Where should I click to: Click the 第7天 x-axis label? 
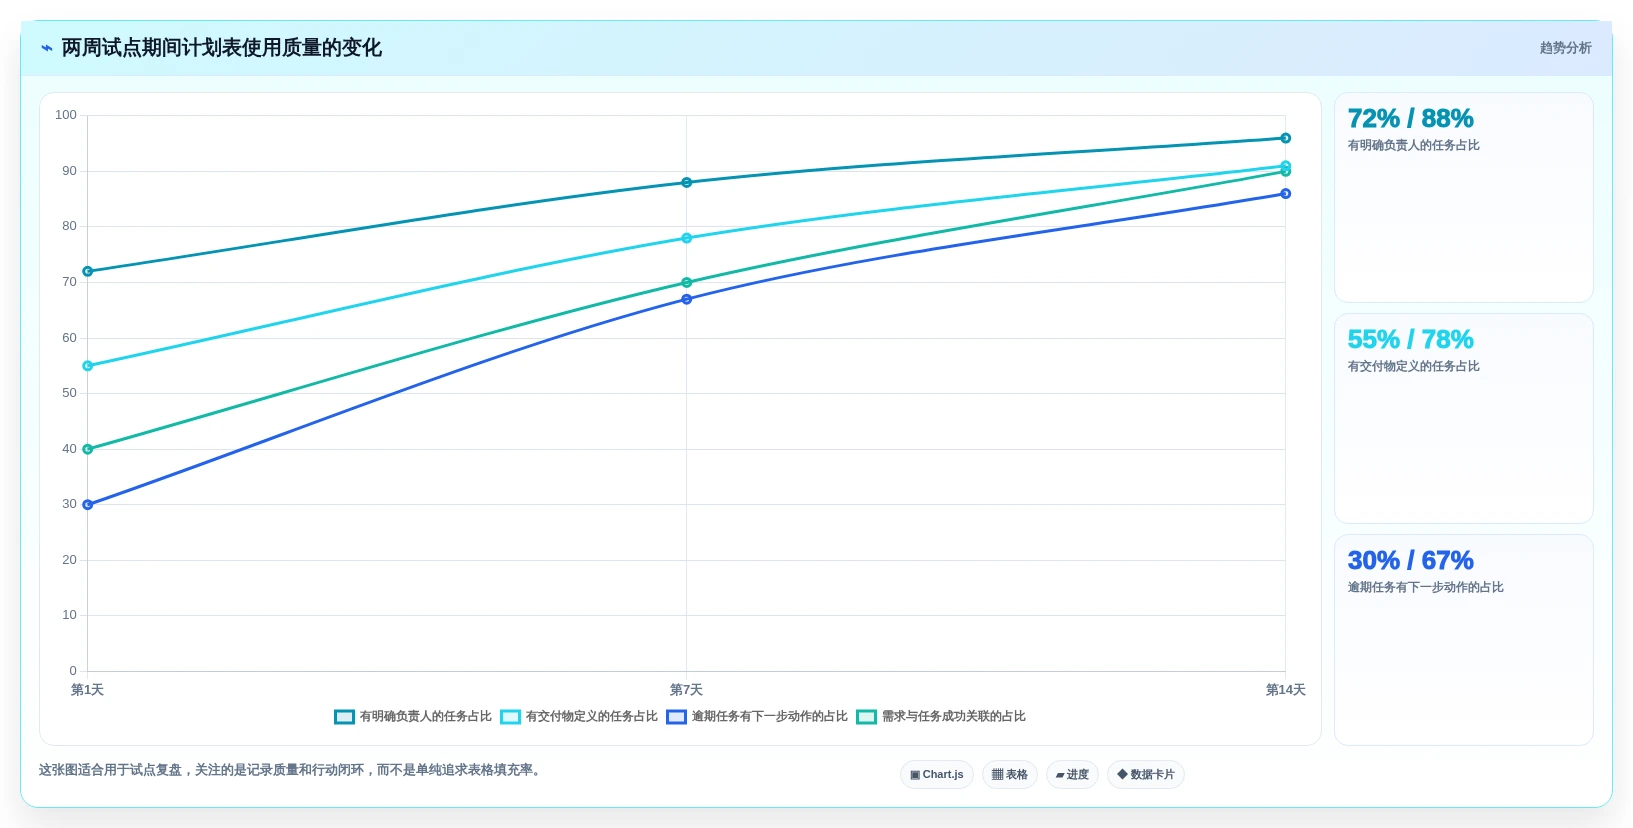click(686, 690)
